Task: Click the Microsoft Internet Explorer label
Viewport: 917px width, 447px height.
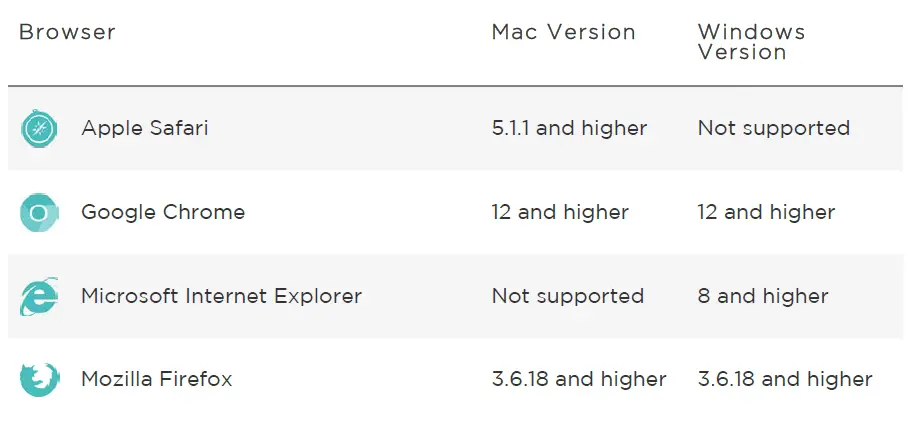Action: tap(221, 296)
